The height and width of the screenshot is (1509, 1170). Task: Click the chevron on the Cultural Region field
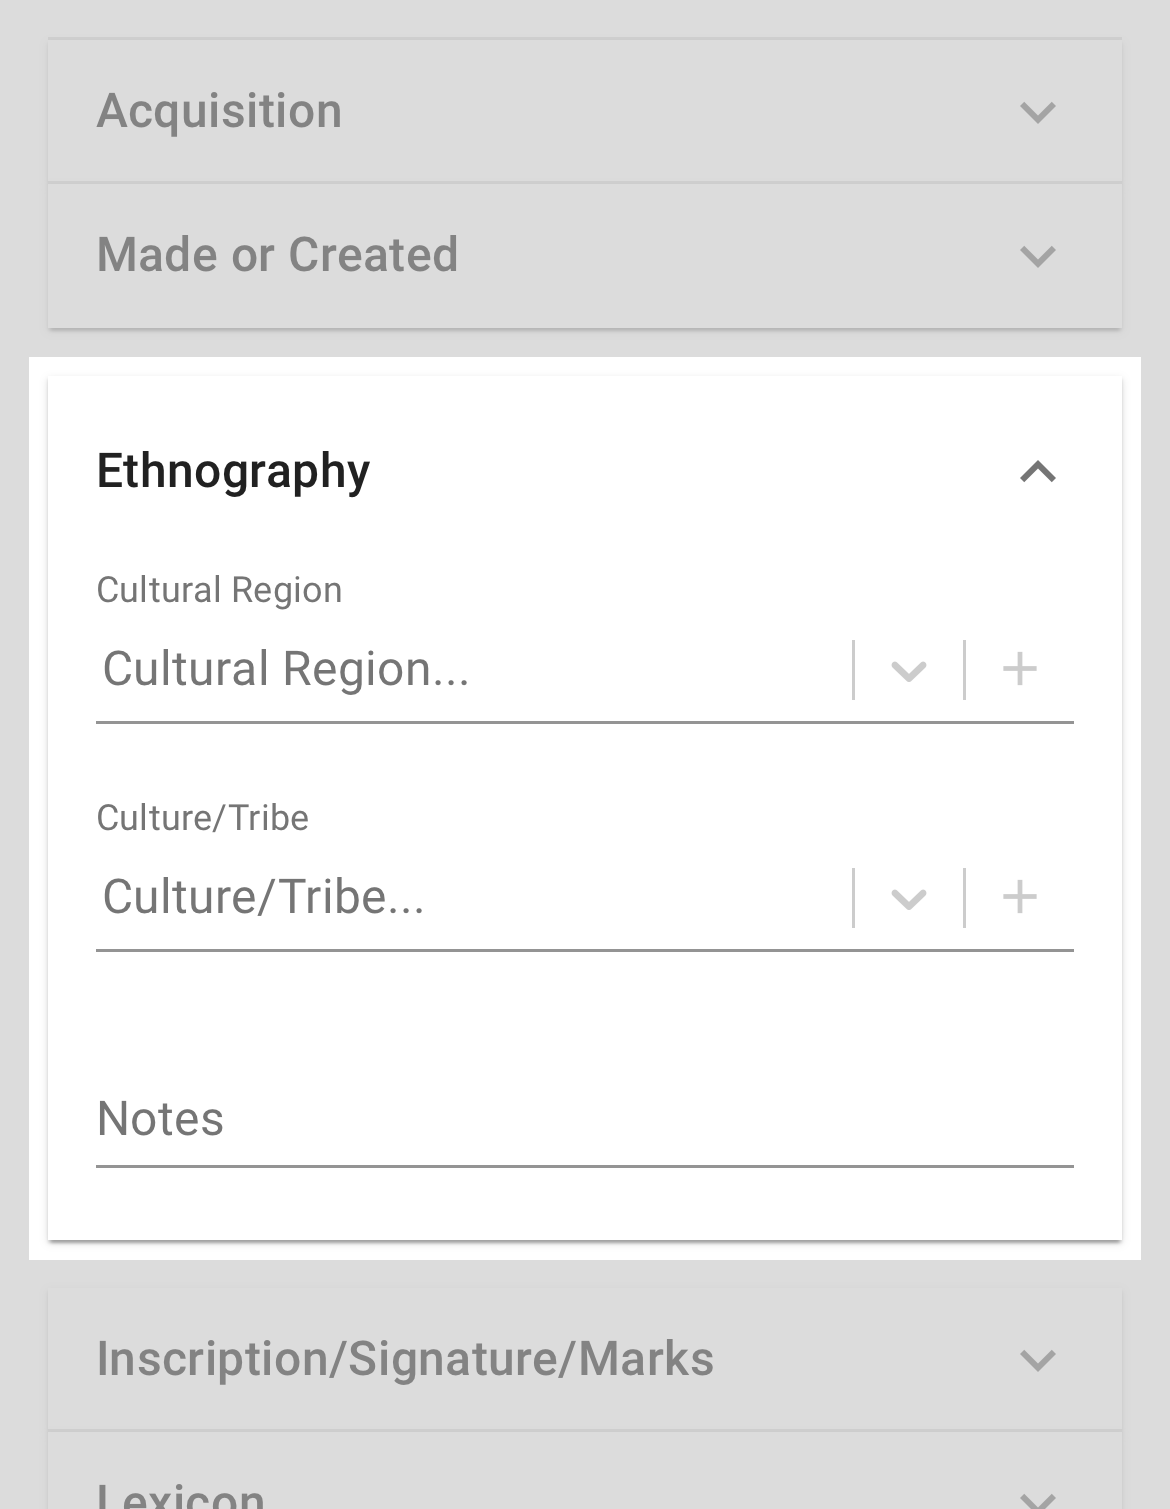908,670
